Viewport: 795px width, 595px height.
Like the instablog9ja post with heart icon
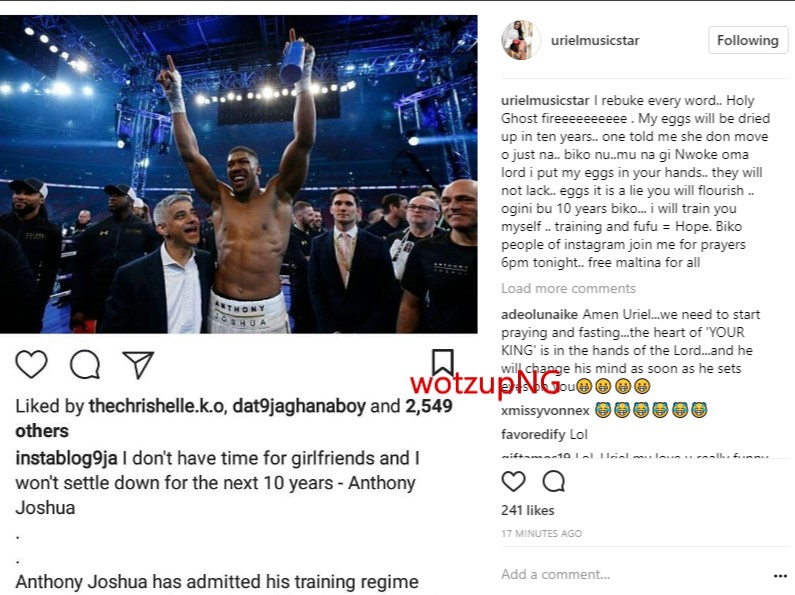[31, 364]
